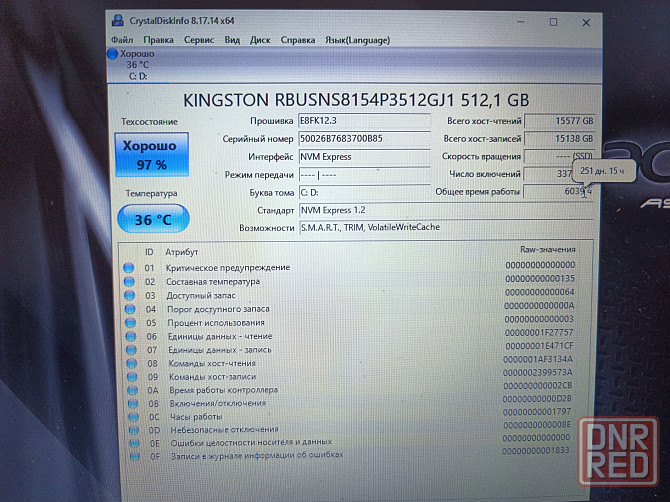Open the Язык(Language) menu
The height and width of the screenshot is (502, 670).
pyautogui.click(x=357, y=40)
